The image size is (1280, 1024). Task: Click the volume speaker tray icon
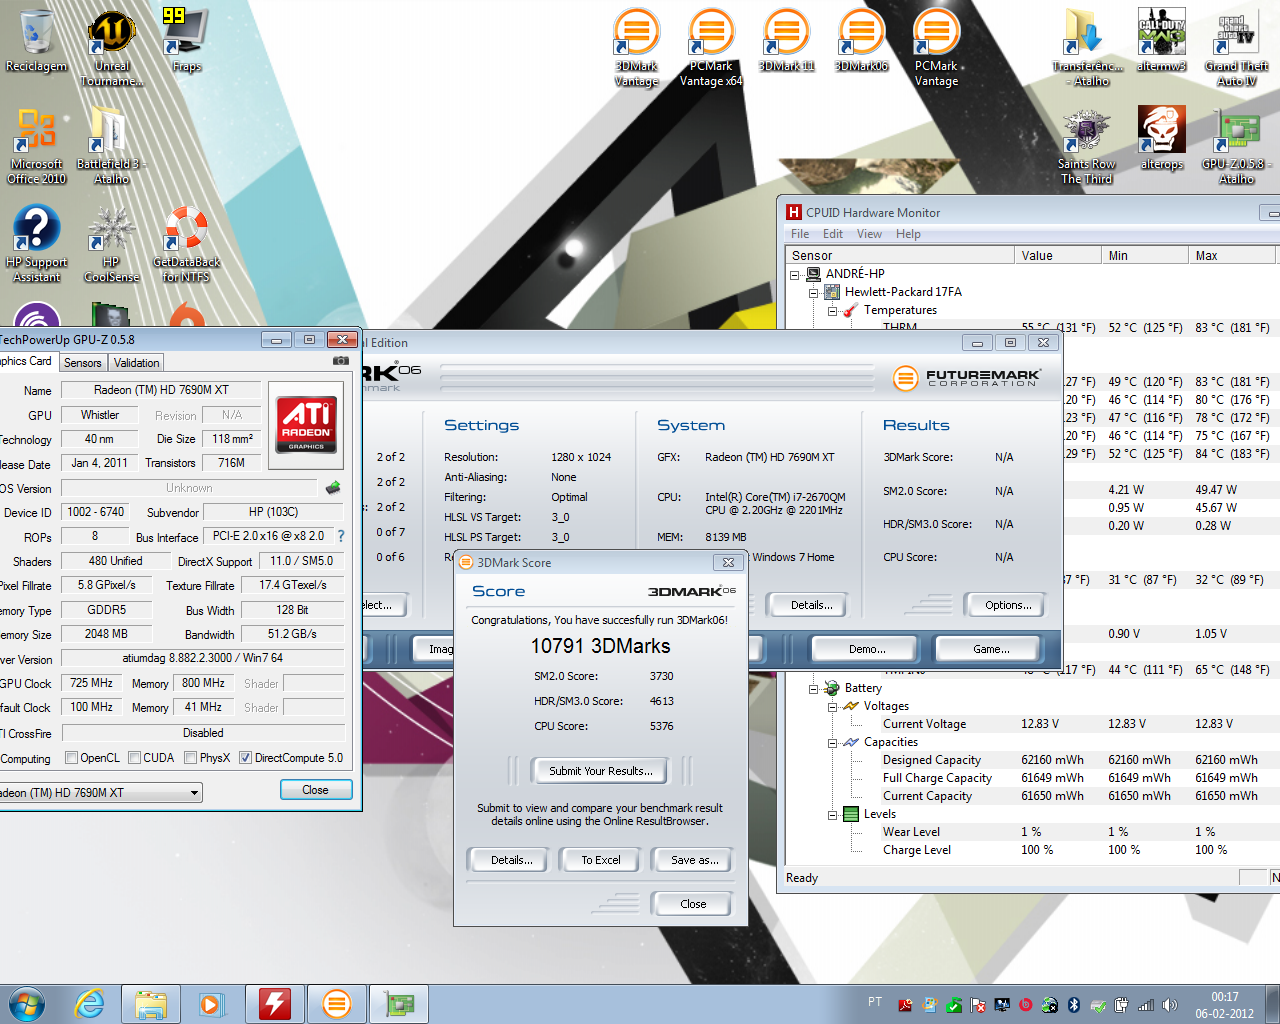tap(1170, 1005)
